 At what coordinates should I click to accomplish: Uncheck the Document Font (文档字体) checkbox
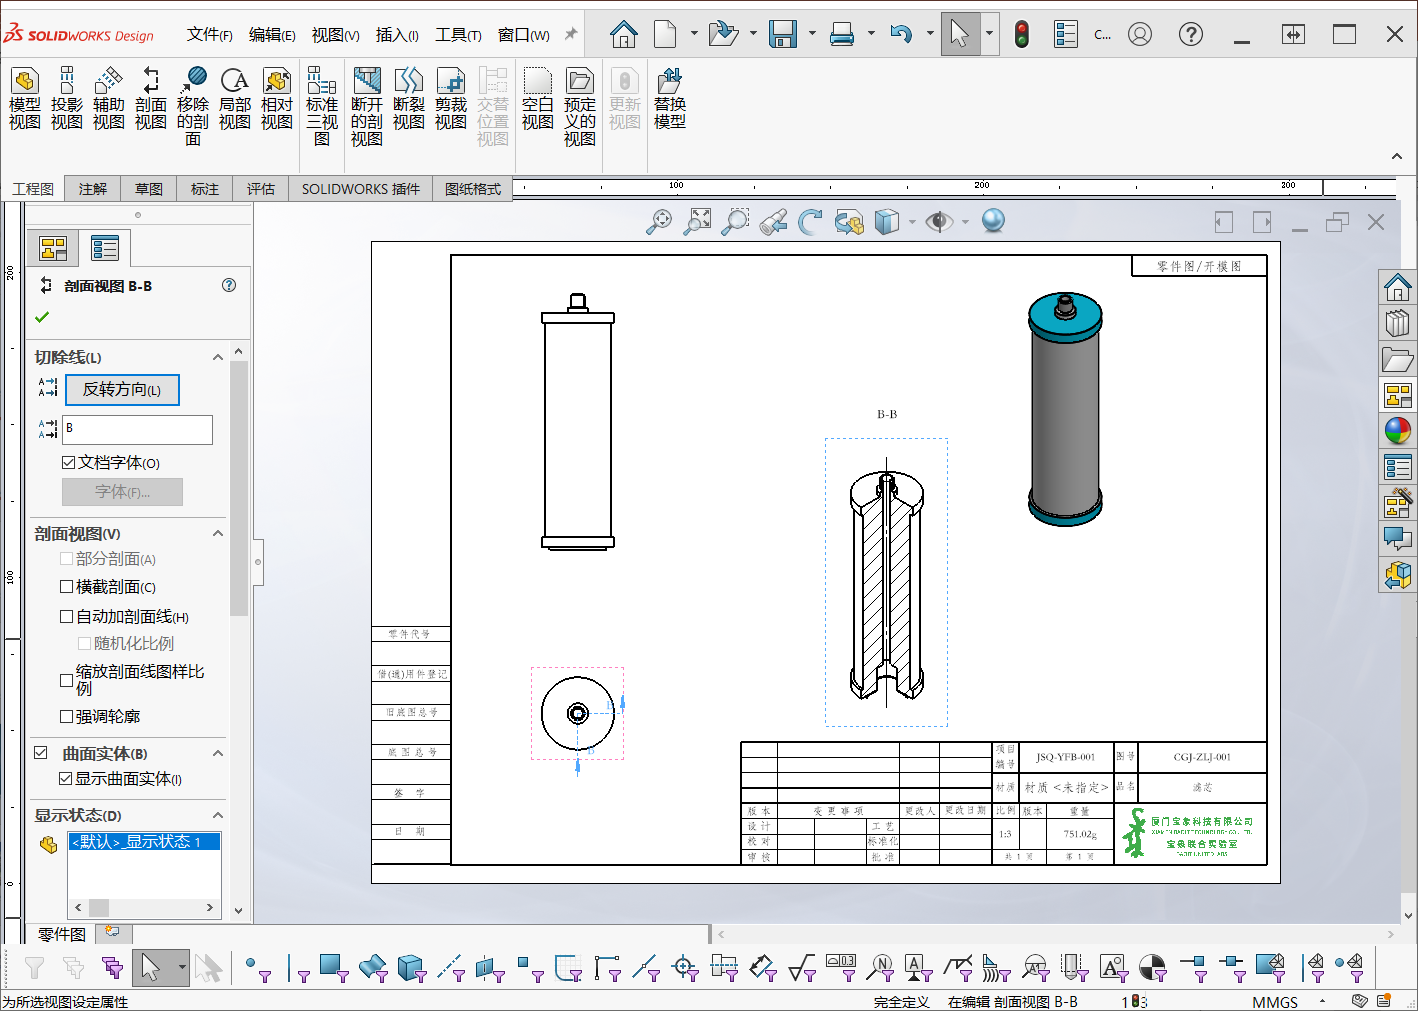click(x=69, y=462)
